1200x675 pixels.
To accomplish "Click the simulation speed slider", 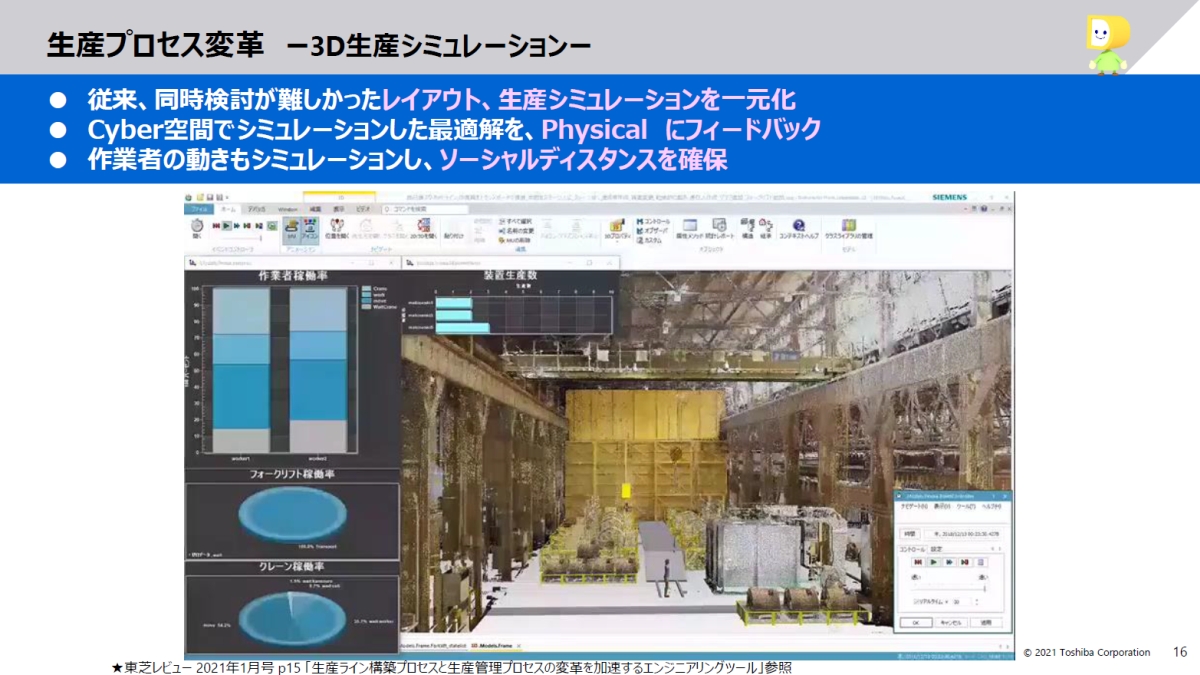I will click(948, 588).
